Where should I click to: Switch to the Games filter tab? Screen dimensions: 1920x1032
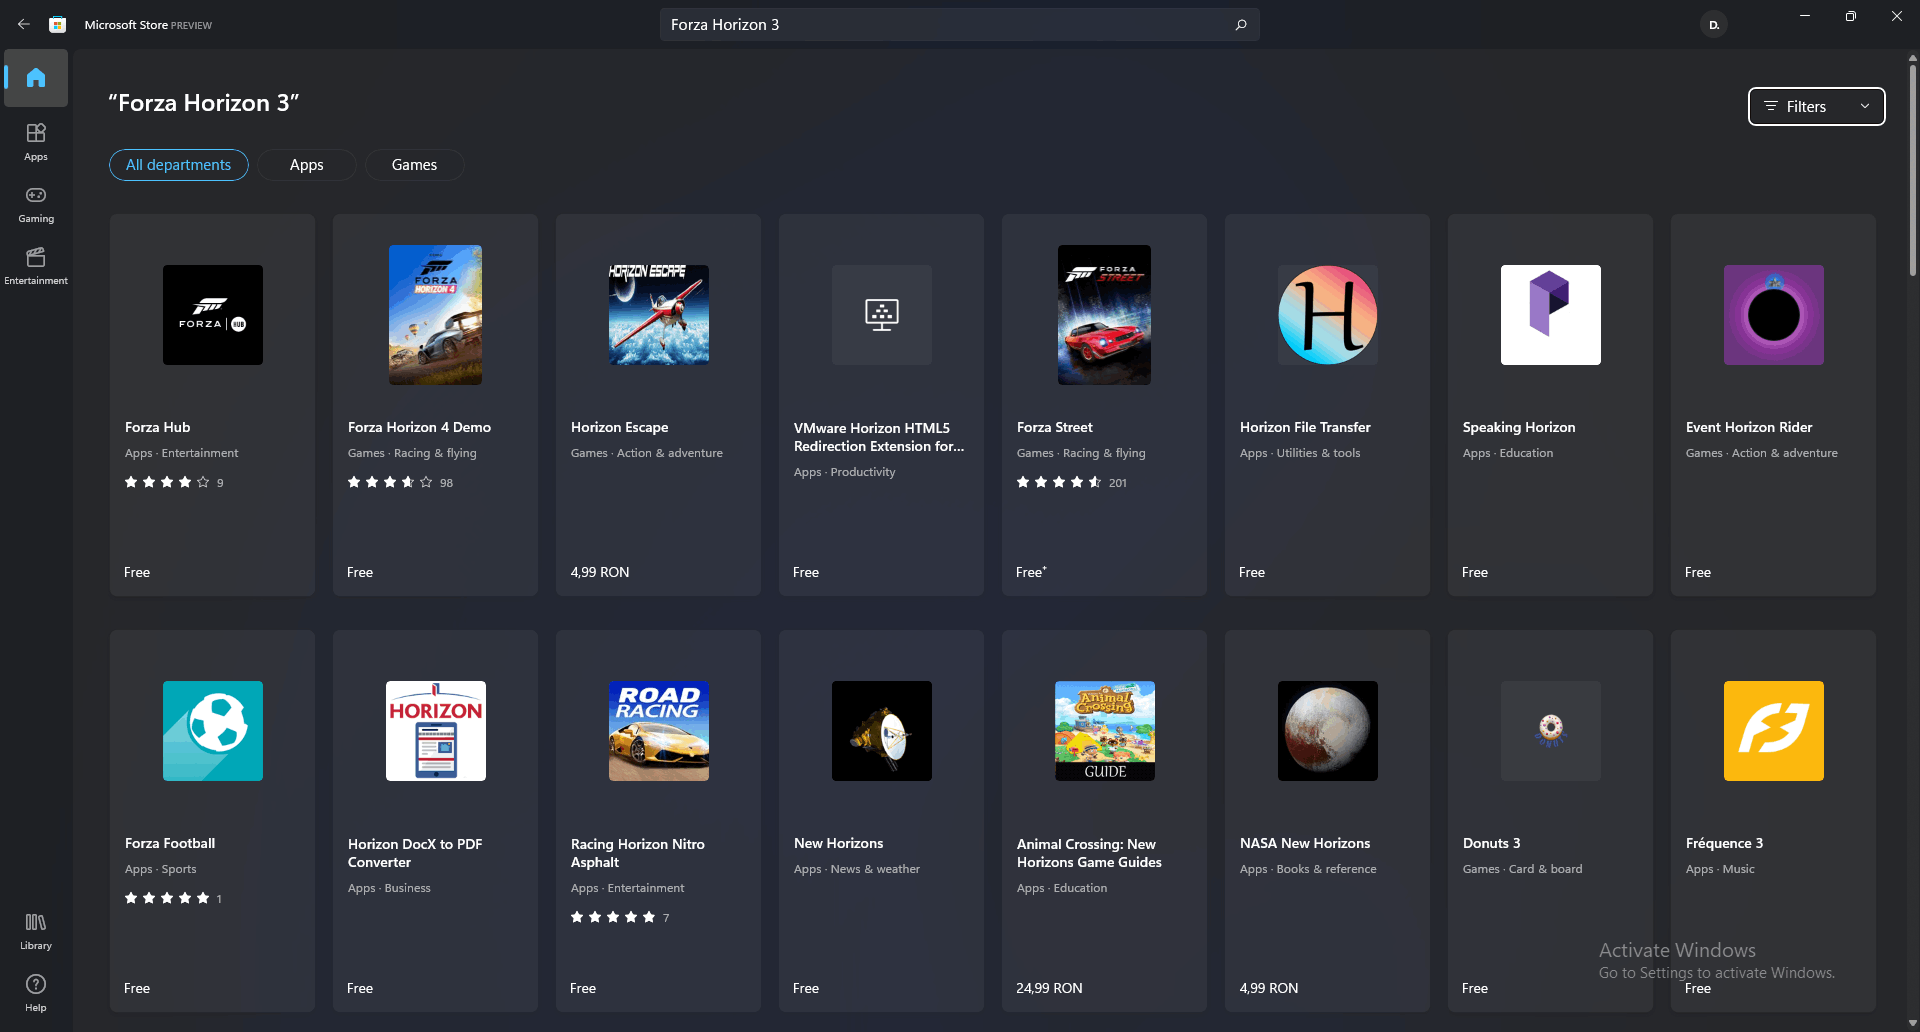[x=414, y=165]
